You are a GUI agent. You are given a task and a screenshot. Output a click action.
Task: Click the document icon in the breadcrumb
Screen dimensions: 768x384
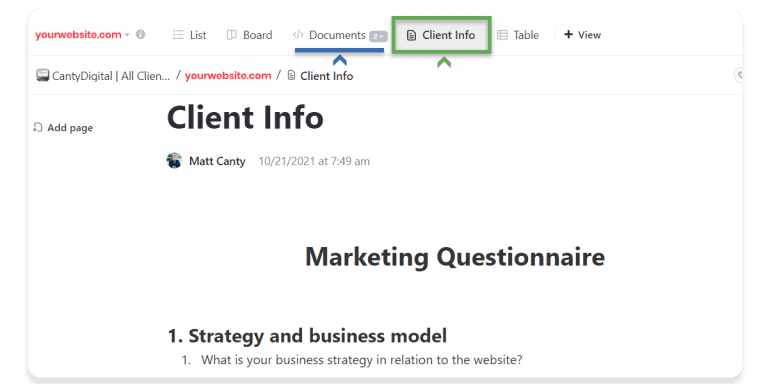[291, 75]
